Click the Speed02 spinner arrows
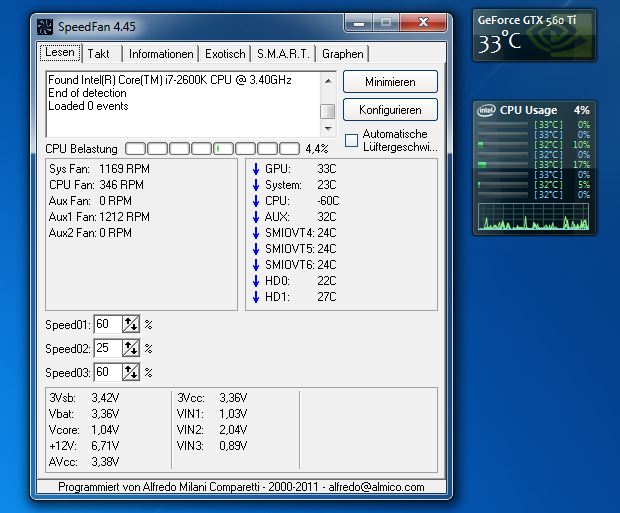The height and width of the screenshot is (513, 620). pyautogui.click(x=131, y=348)
